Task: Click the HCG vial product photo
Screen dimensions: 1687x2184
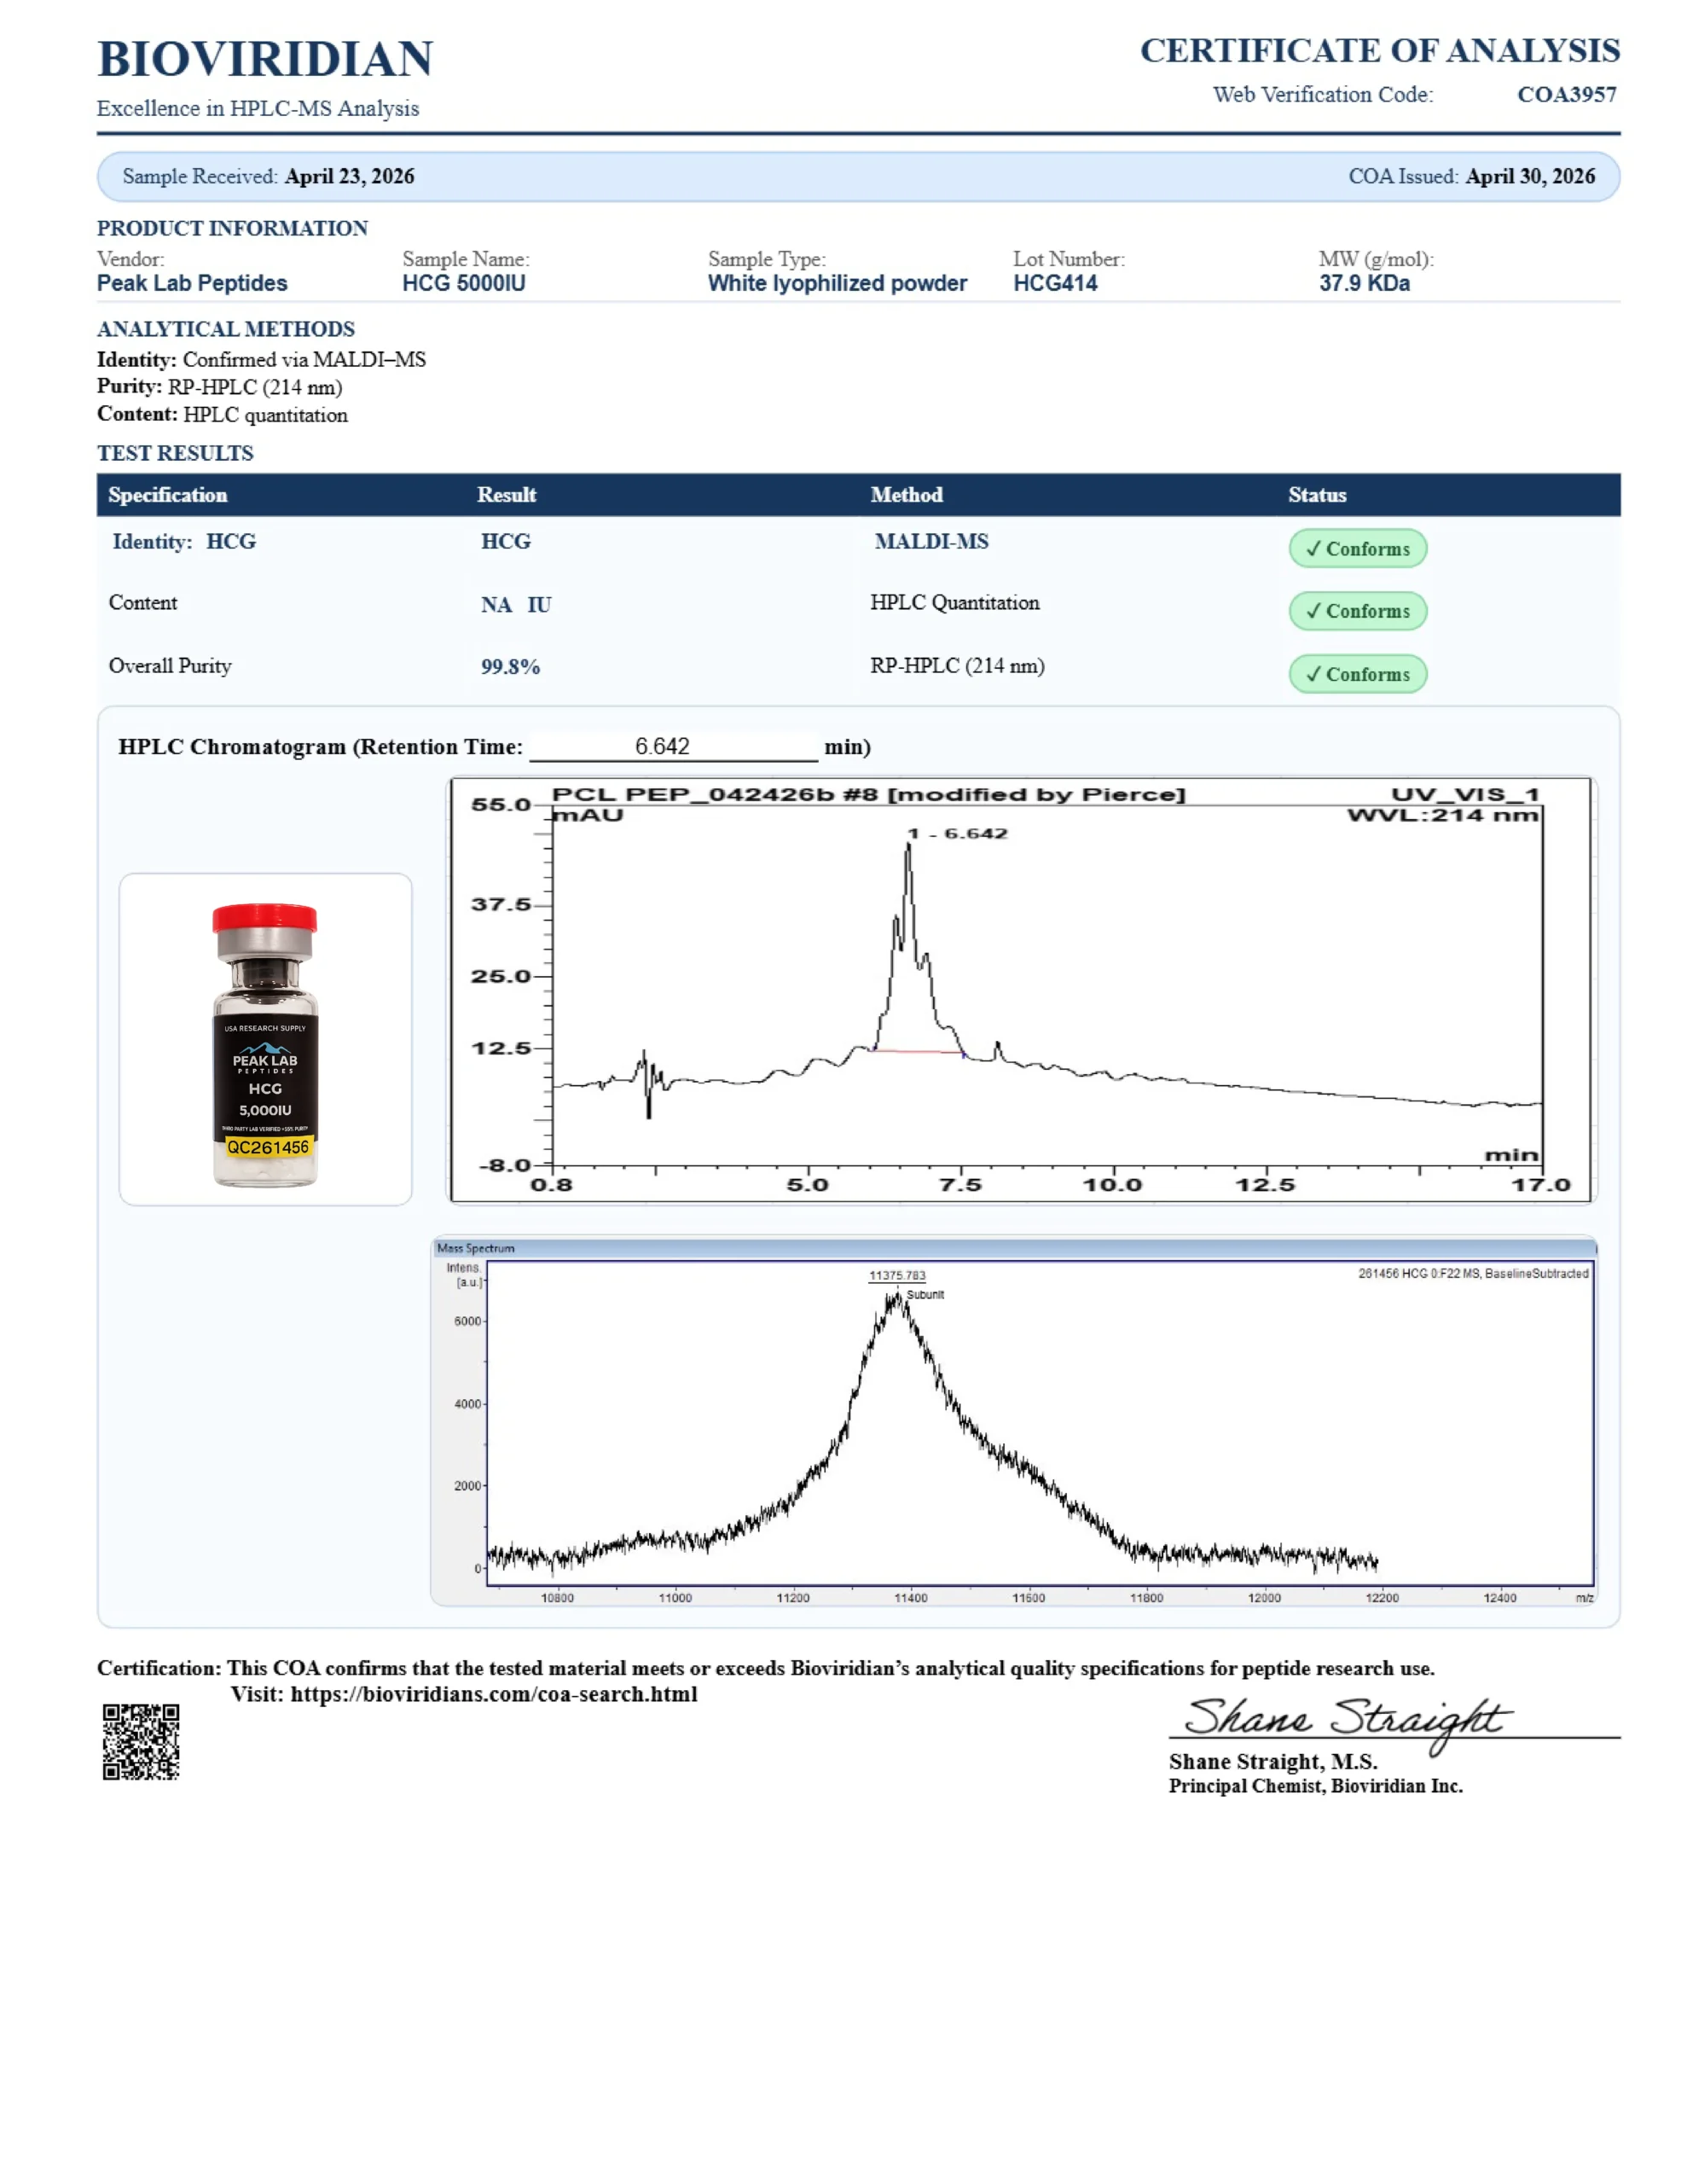Action: point(265,1039)
